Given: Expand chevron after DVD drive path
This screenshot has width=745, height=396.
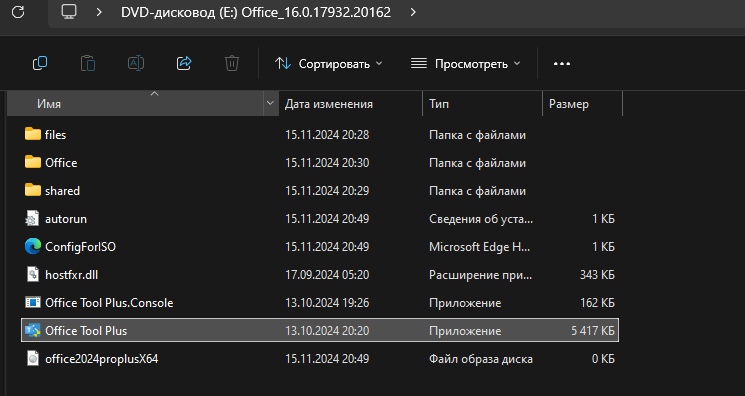Looking at the screenshot, I should pos(413,12).
